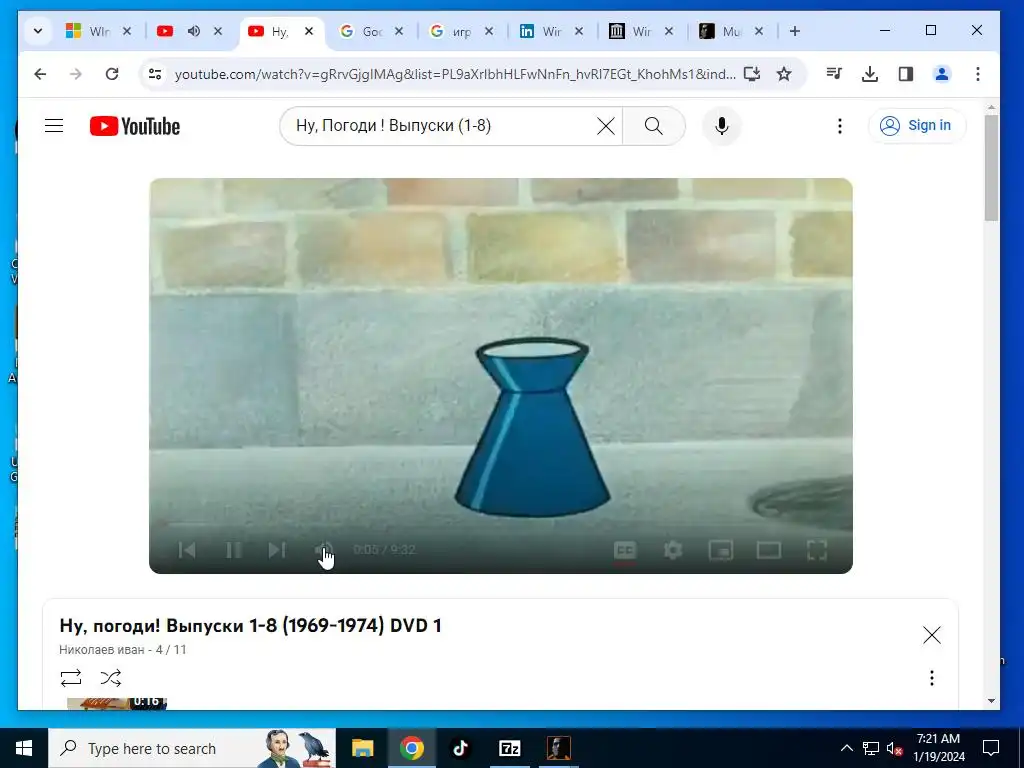
Task: Run search with the magnifier button
Action: pyautogui.click(x=654, y=126)
